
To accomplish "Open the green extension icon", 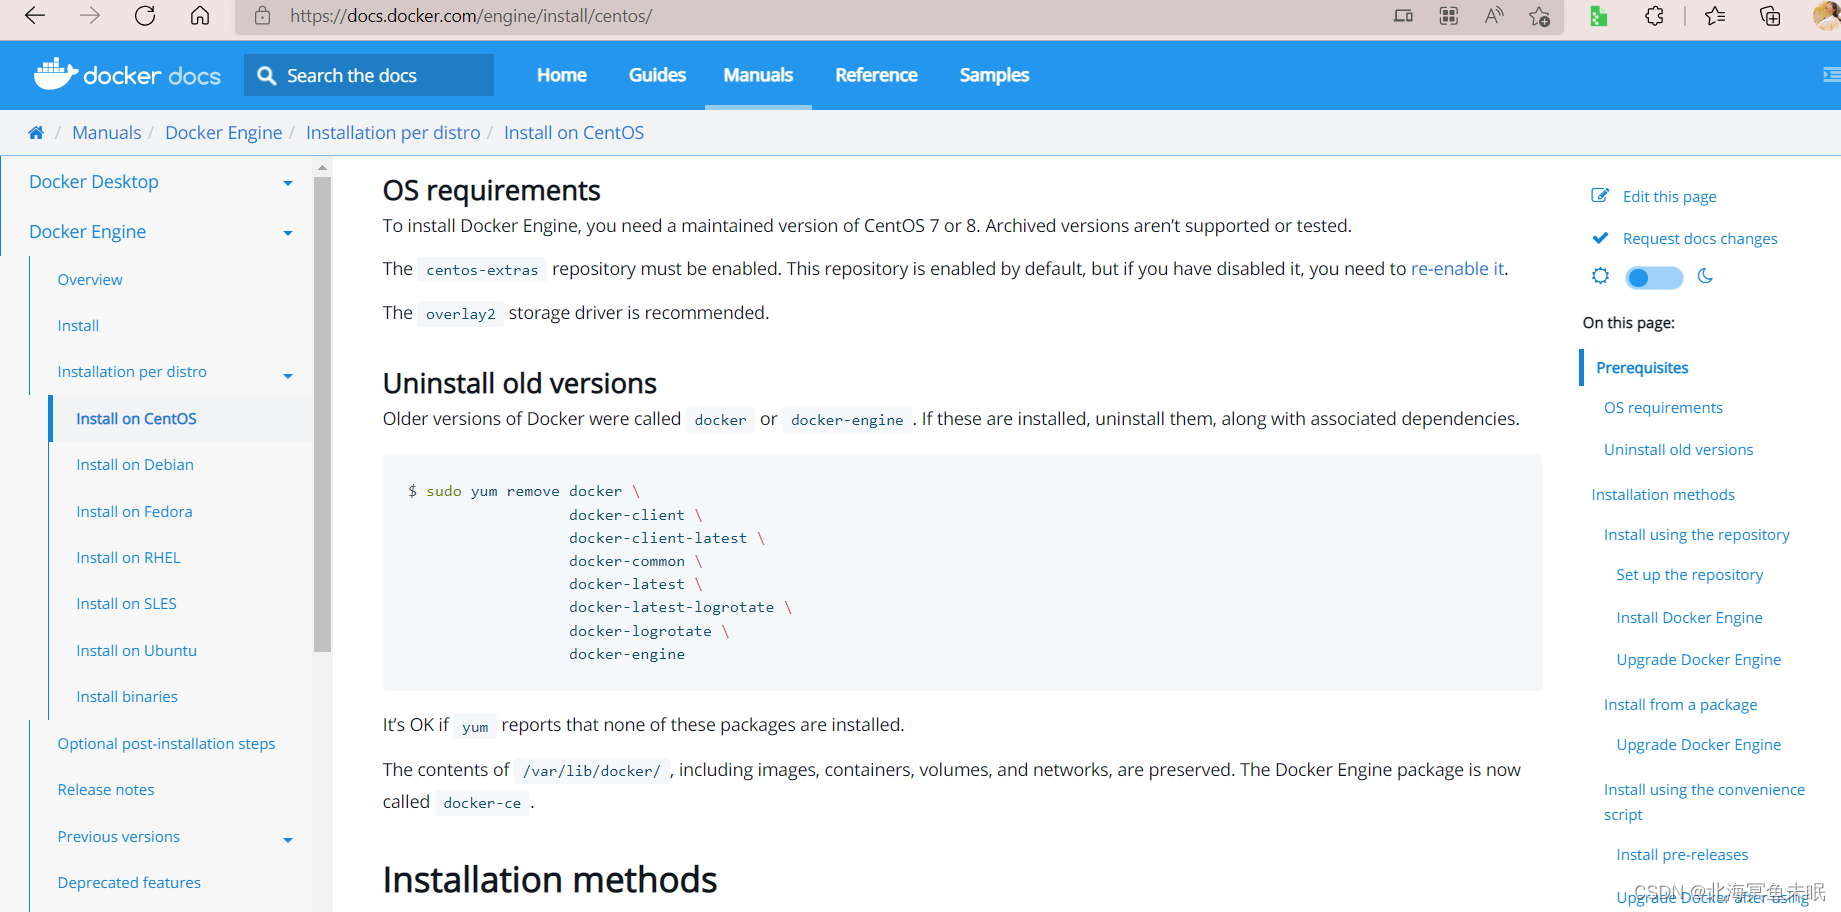I will click(1598, 16).
